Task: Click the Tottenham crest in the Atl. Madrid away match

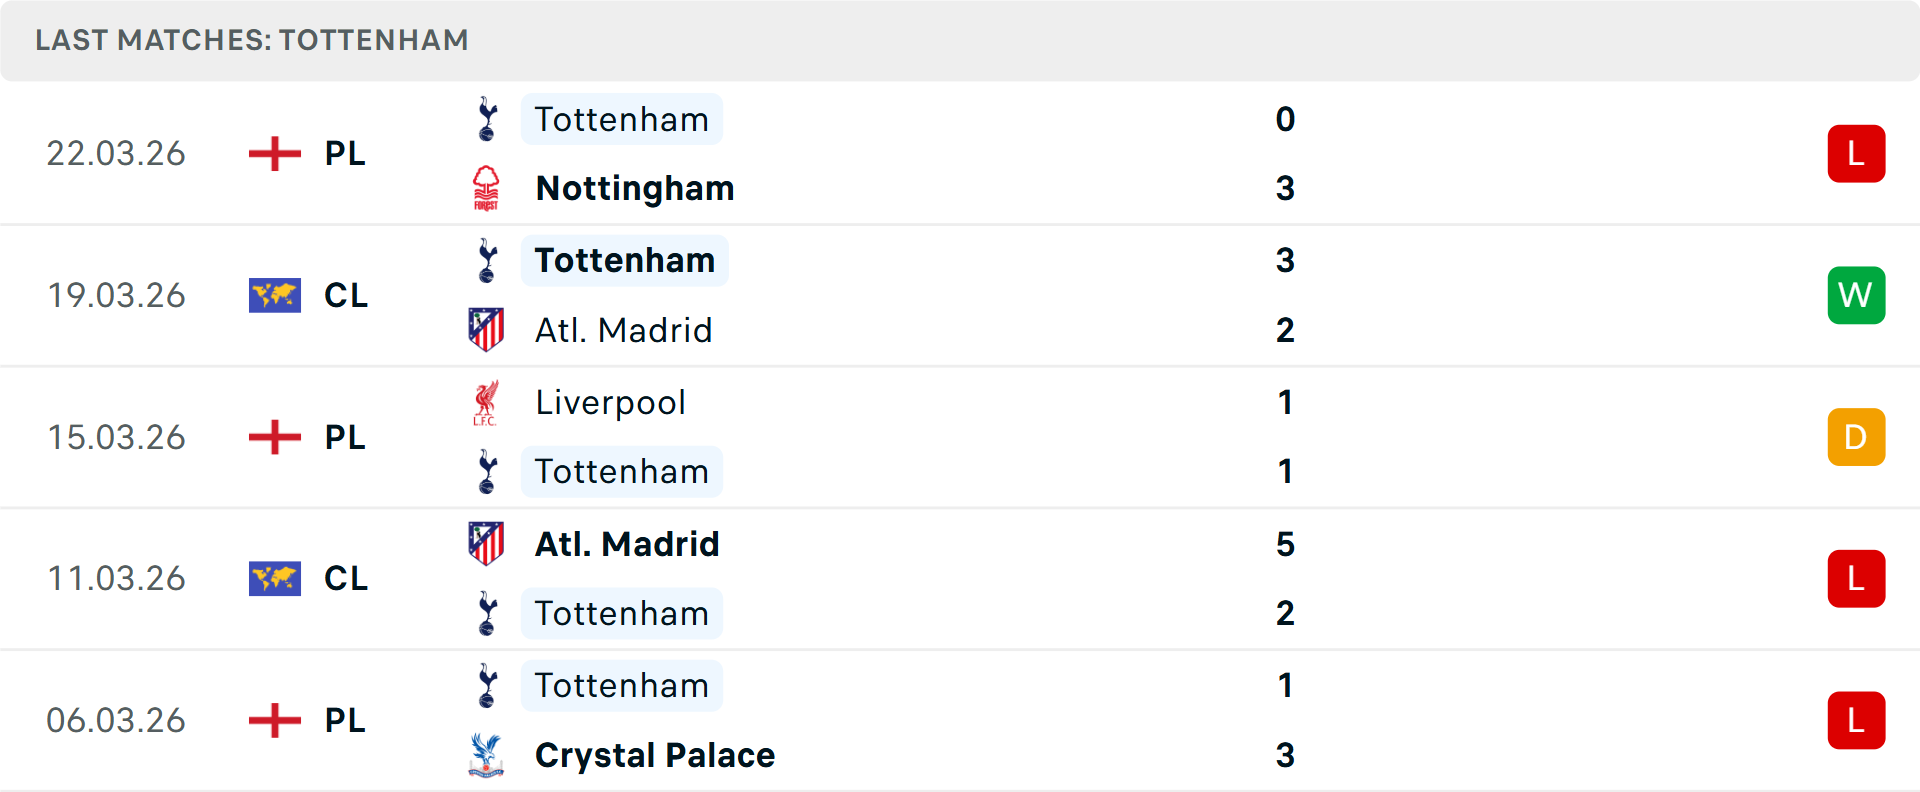Action: (487, 613)
